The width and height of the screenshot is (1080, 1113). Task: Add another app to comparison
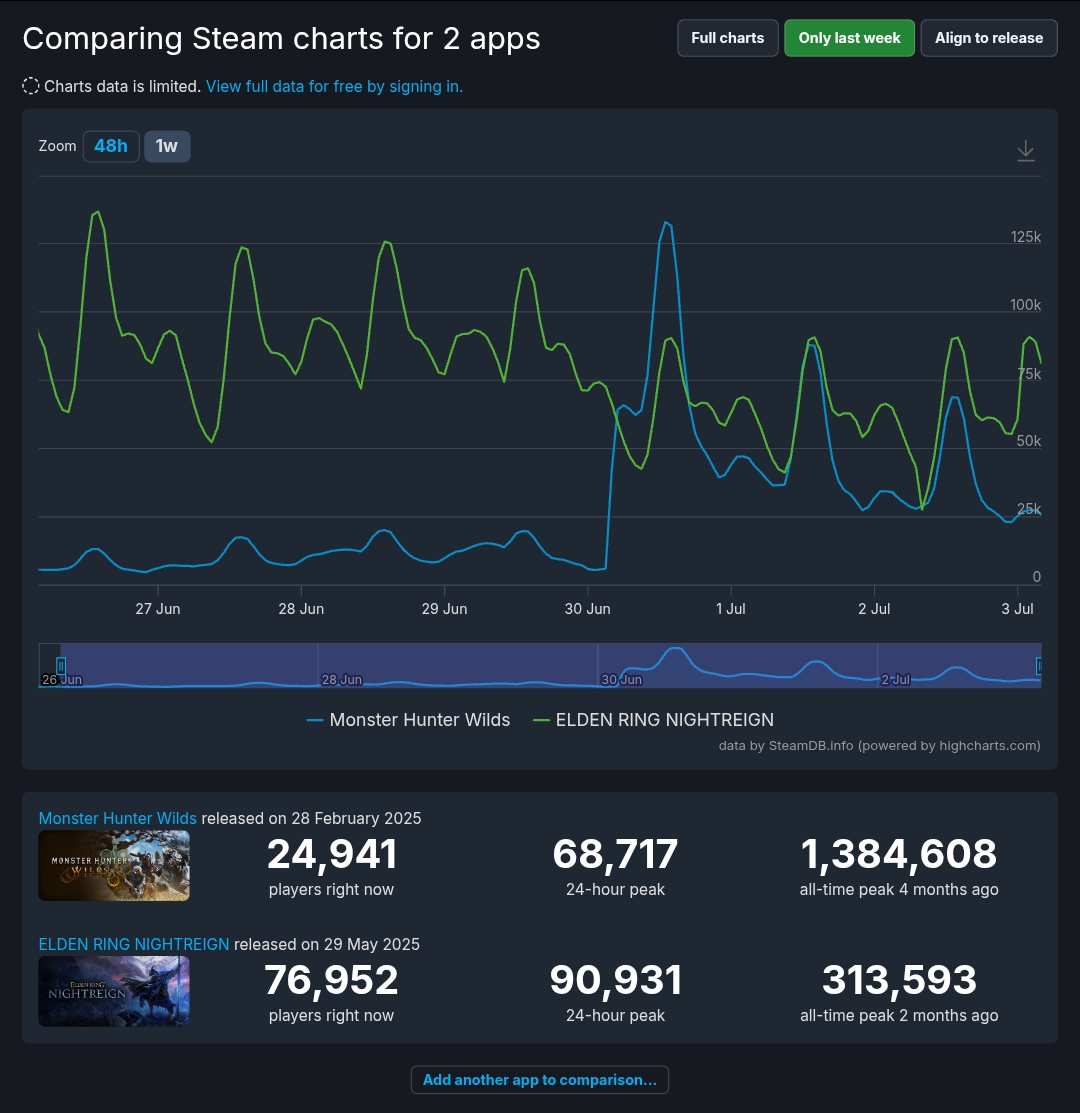540,1080
